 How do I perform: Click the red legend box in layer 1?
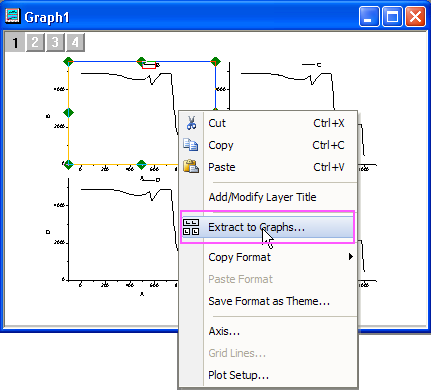(x=149, y=66)
